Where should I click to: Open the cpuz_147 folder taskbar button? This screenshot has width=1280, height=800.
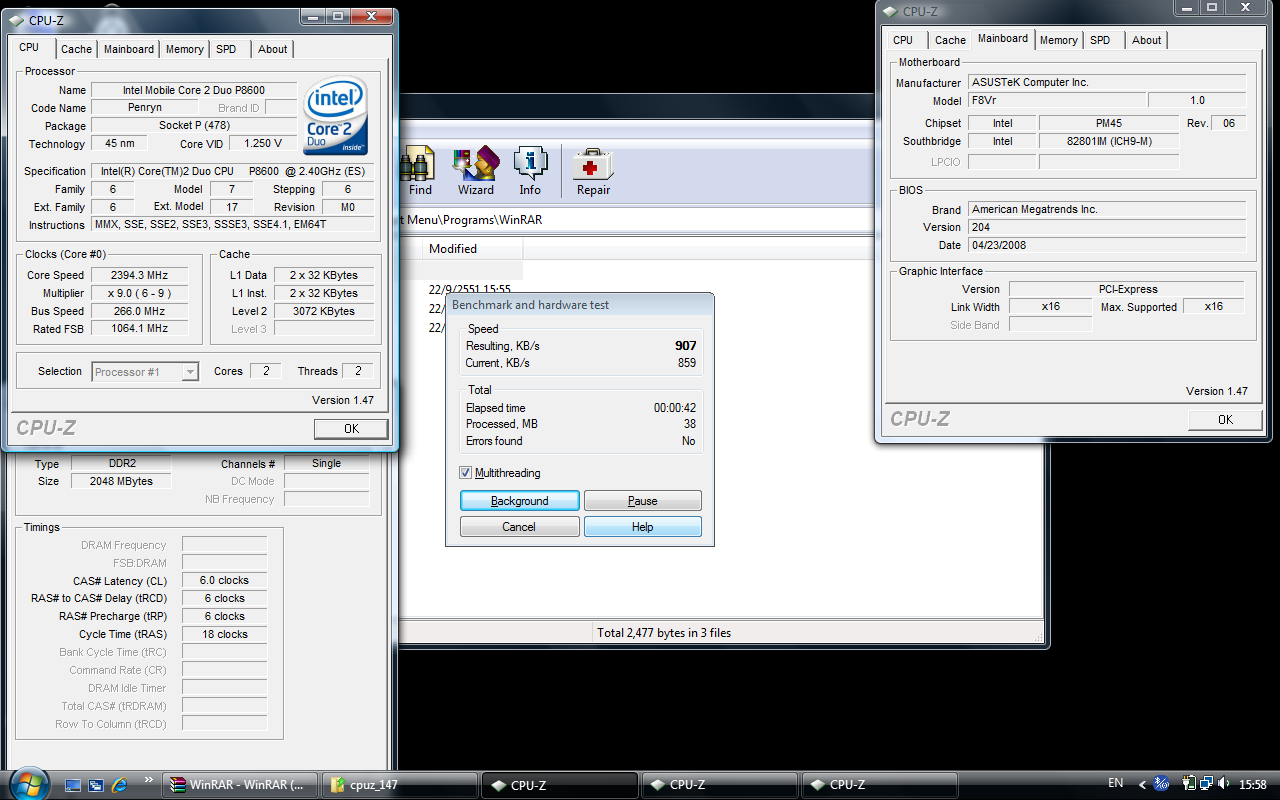[x=399, y=785]
